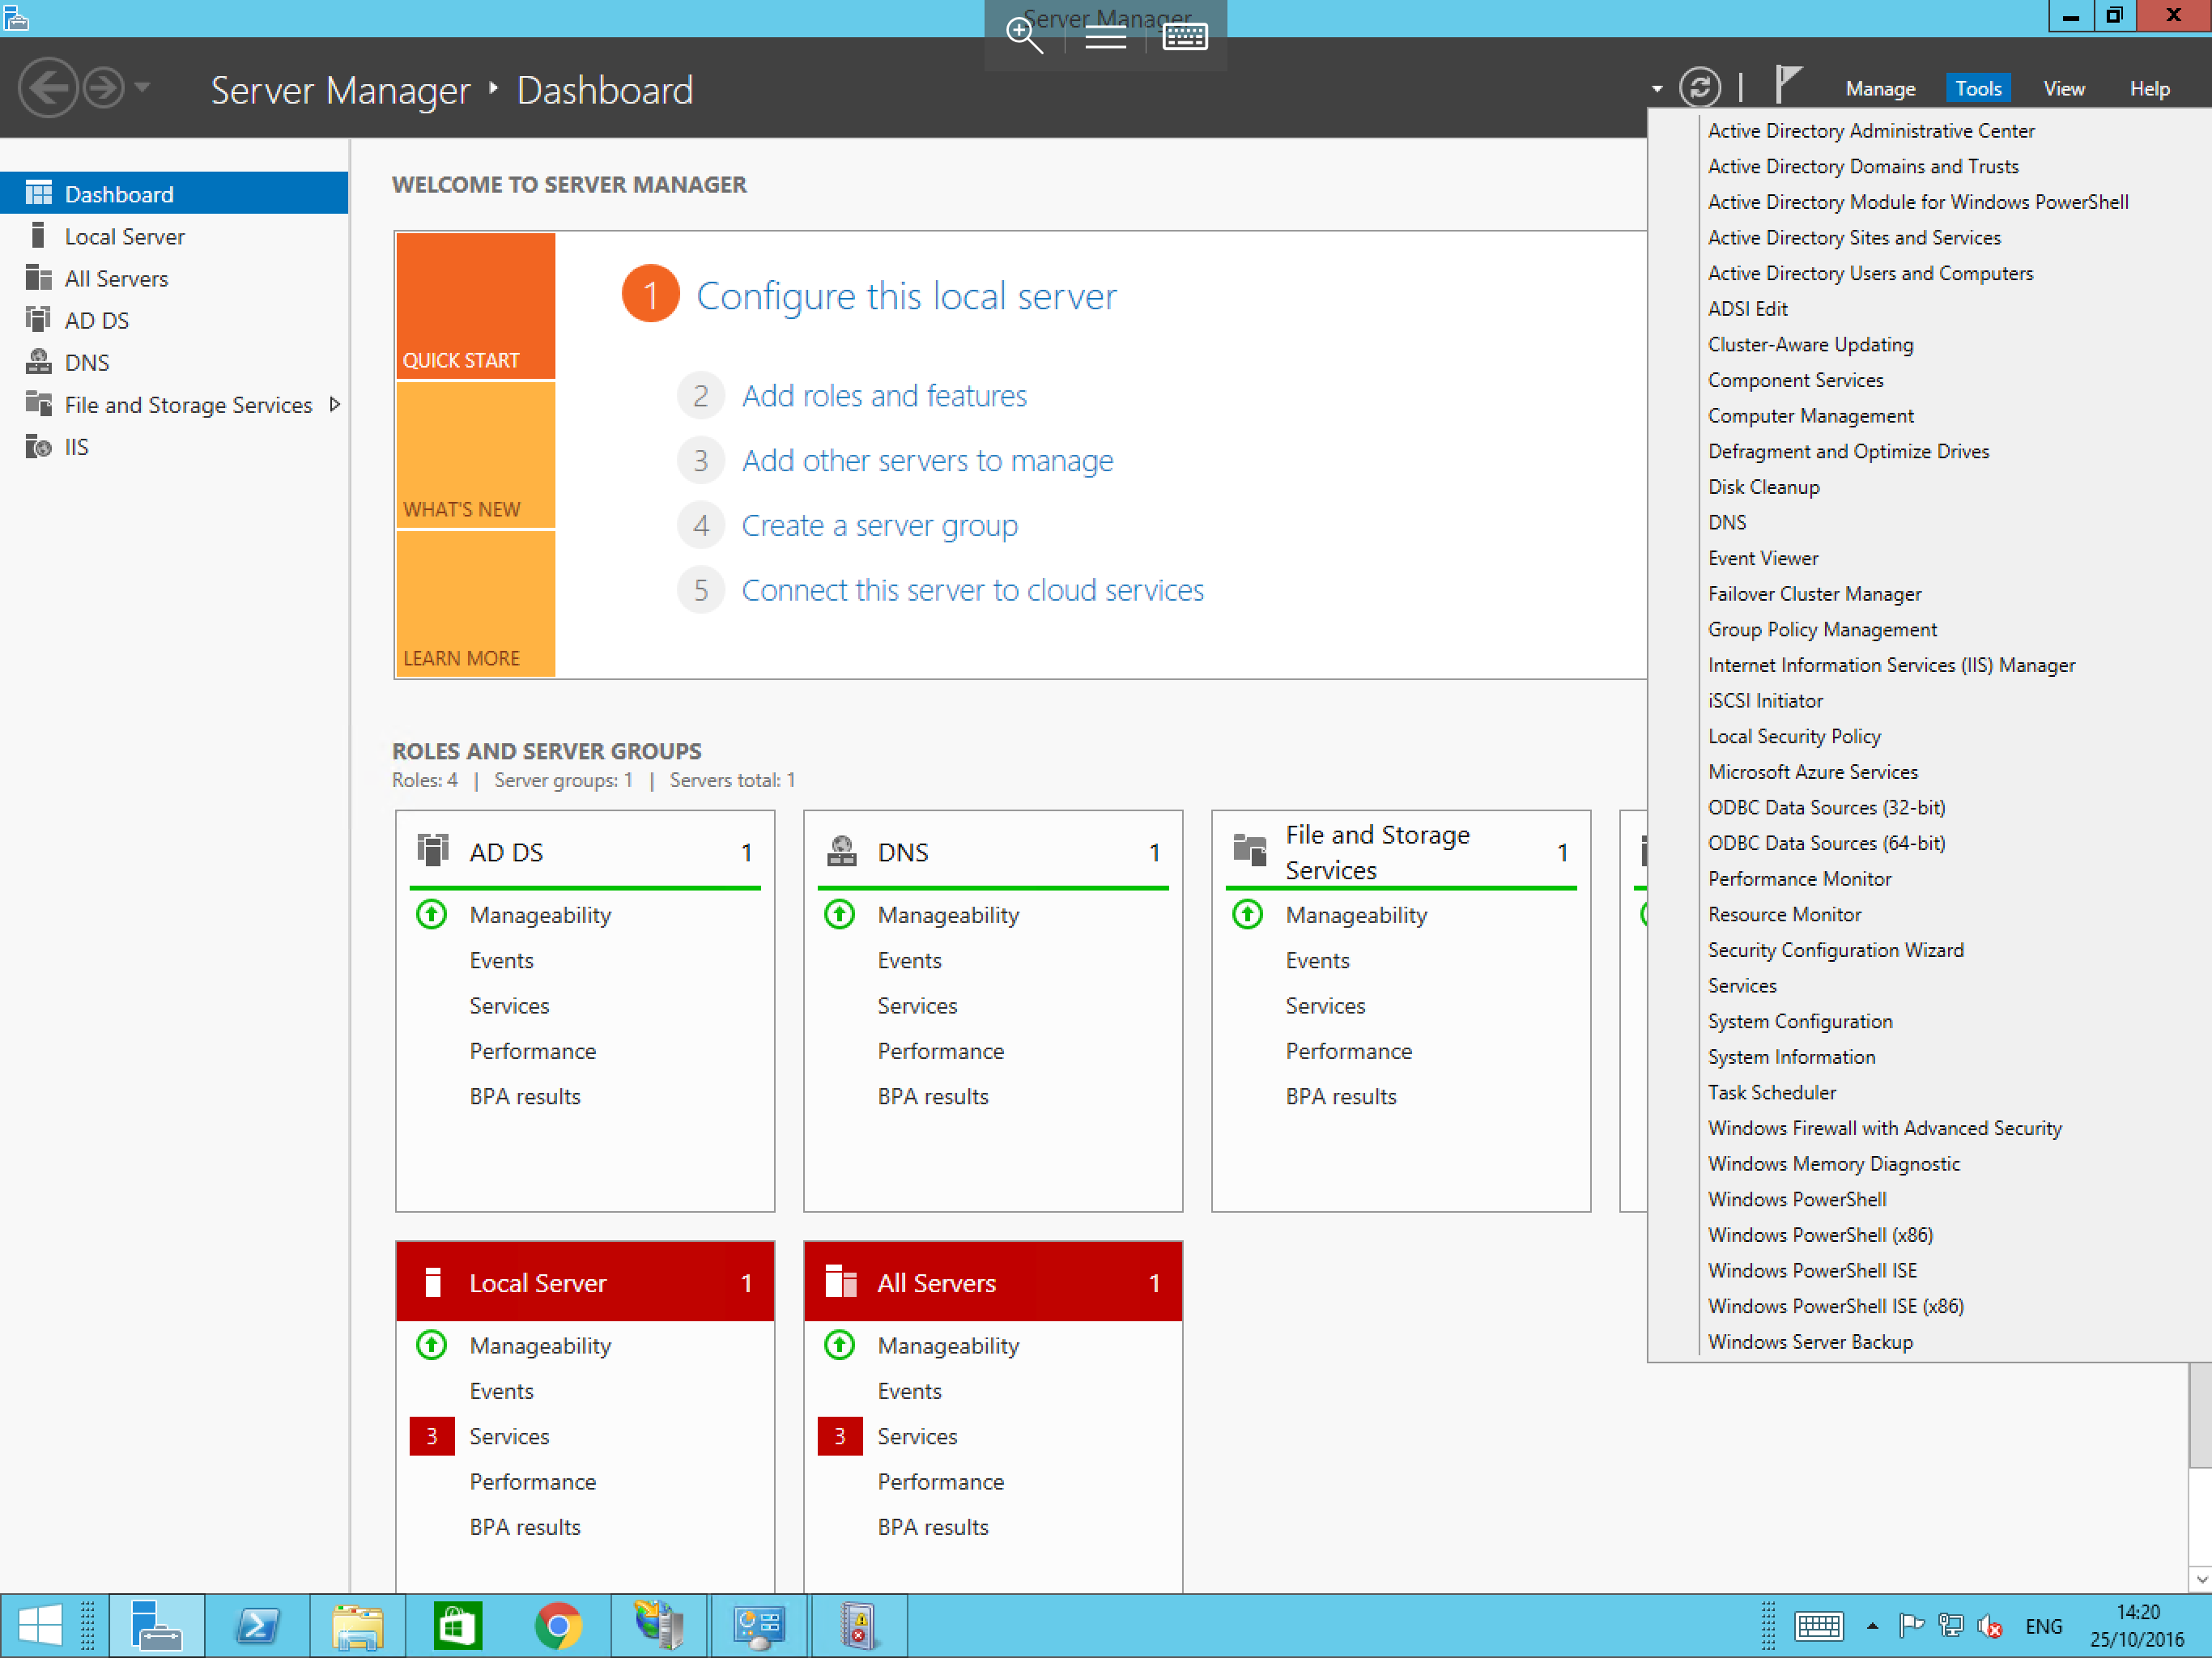Click Add roles and features link
Screen dimensions: 2212x1658
pyautogui.click(x=884, y=396)
